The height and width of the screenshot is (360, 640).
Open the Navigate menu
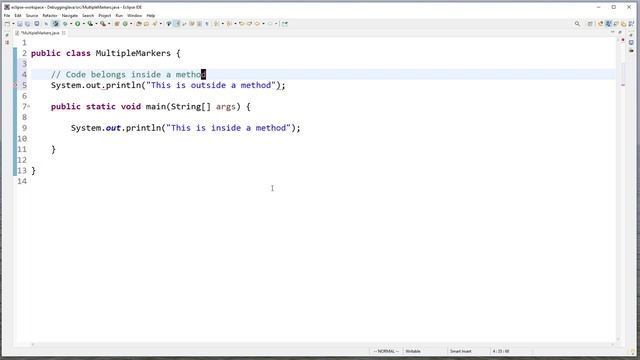[x=69, y=16]
